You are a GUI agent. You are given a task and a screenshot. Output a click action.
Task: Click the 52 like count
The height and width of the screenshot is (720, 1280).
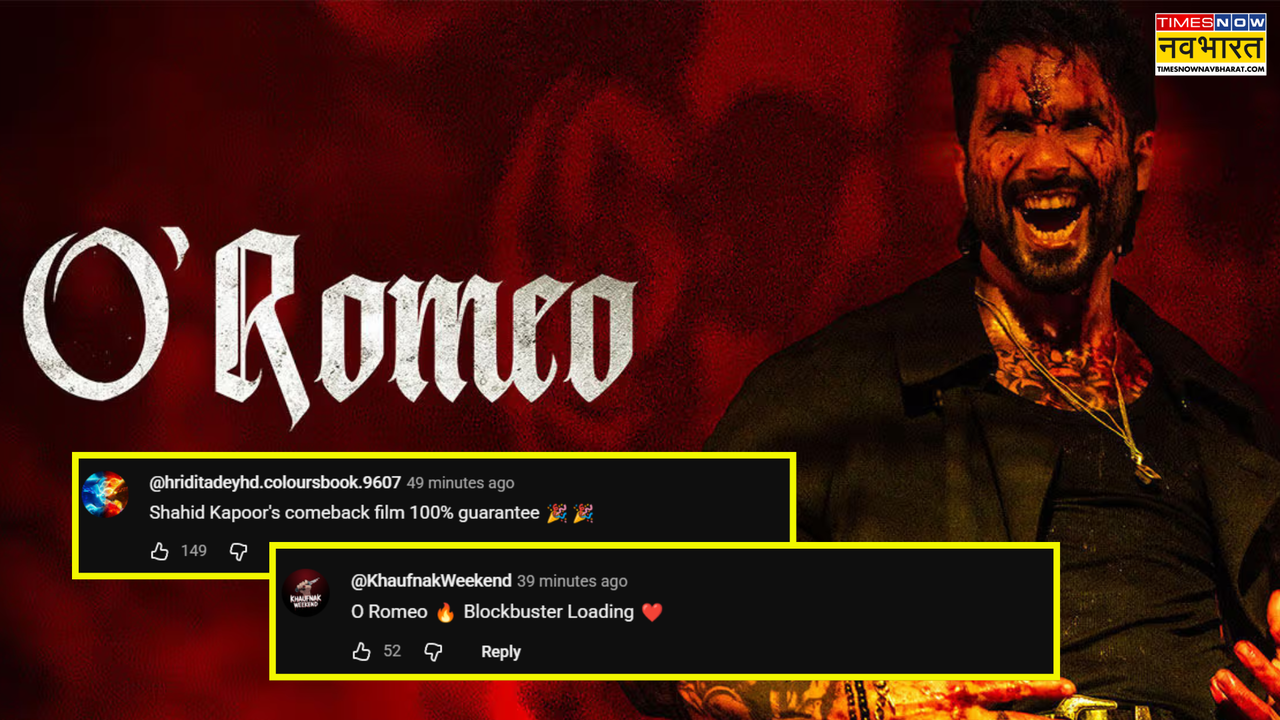[392, 651]
